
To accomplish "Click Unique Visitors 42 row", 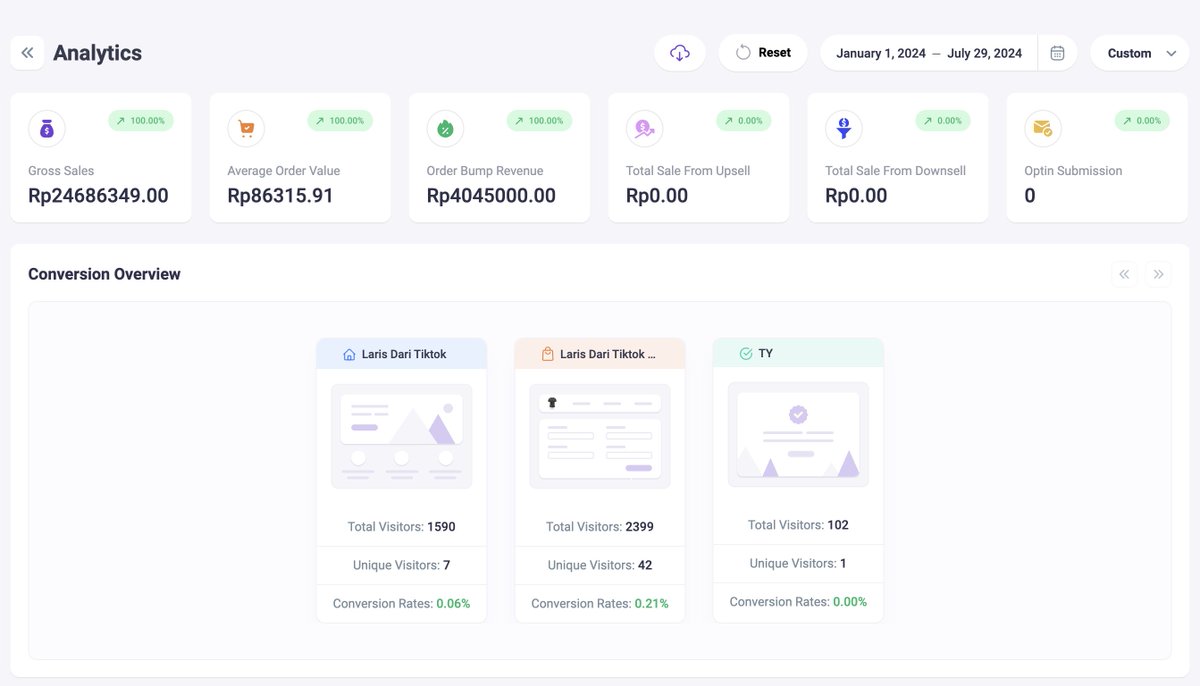I will 600,565.
